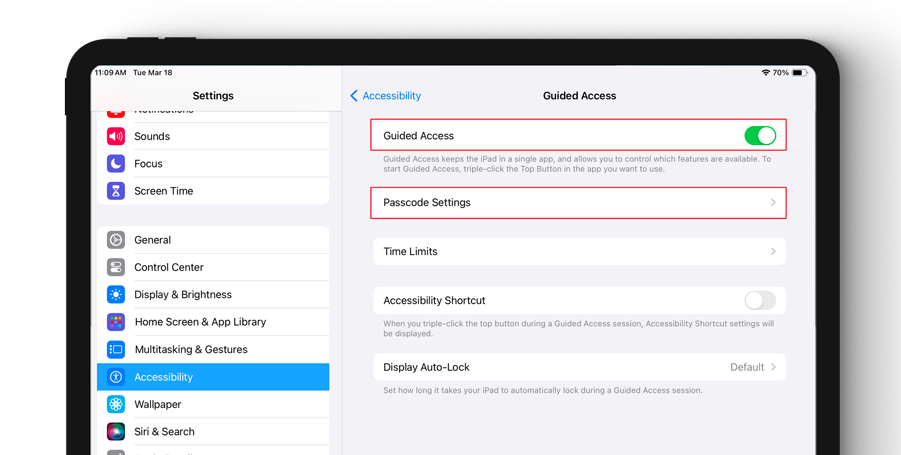This screenshot has height=455, width=901.
Task: Click the 'When you triple-click' description text
Action: [579, 328]
